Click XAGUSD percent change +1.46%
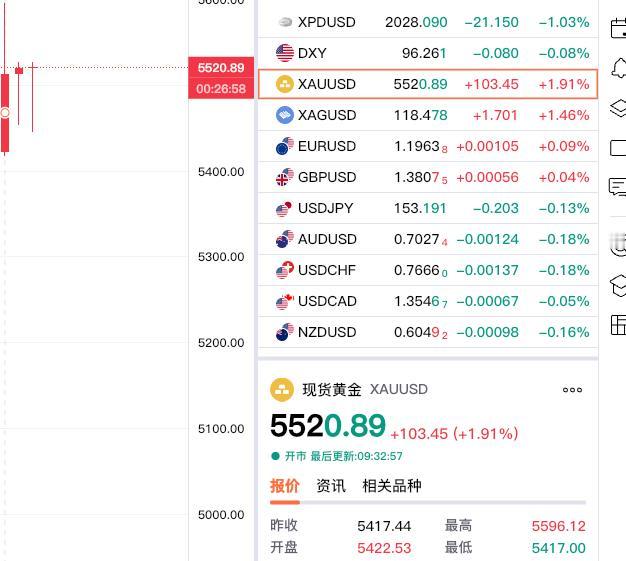This screenshot has width=626, height=561. tap(564, 115)
